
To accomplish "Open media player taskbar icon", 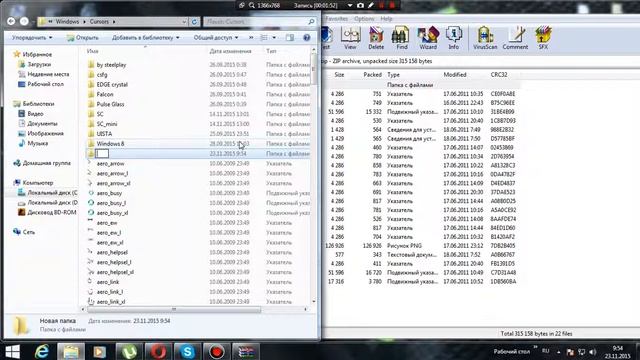I will 100,351.
